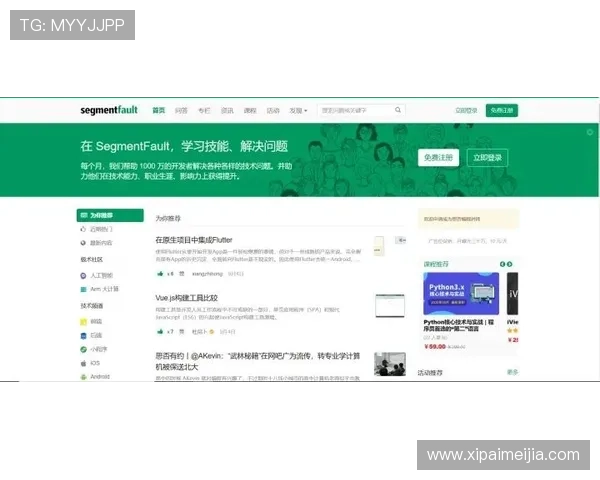Viewport: 600px width, 480px height.
Task: Click the 思否有约 article photo thumbnail
Action: (390, 364)
